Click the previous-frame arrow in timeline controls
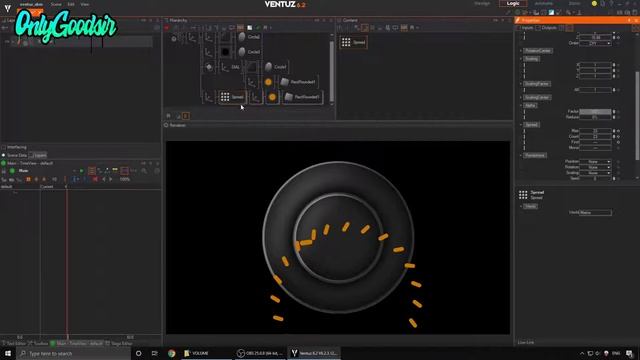Viewport: 640px width, 360px height. pyautogui.click(x=104, y=179)
